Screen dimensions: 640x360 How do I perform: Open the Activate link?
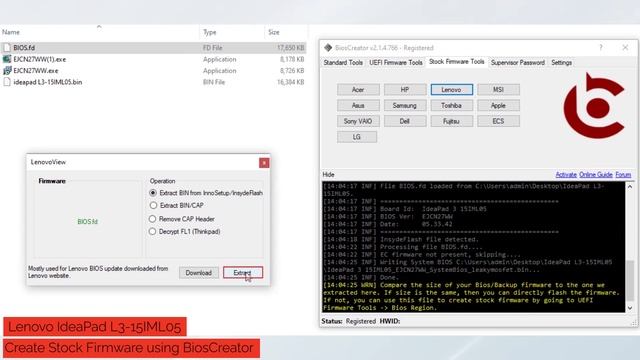(x=566, y=175)
